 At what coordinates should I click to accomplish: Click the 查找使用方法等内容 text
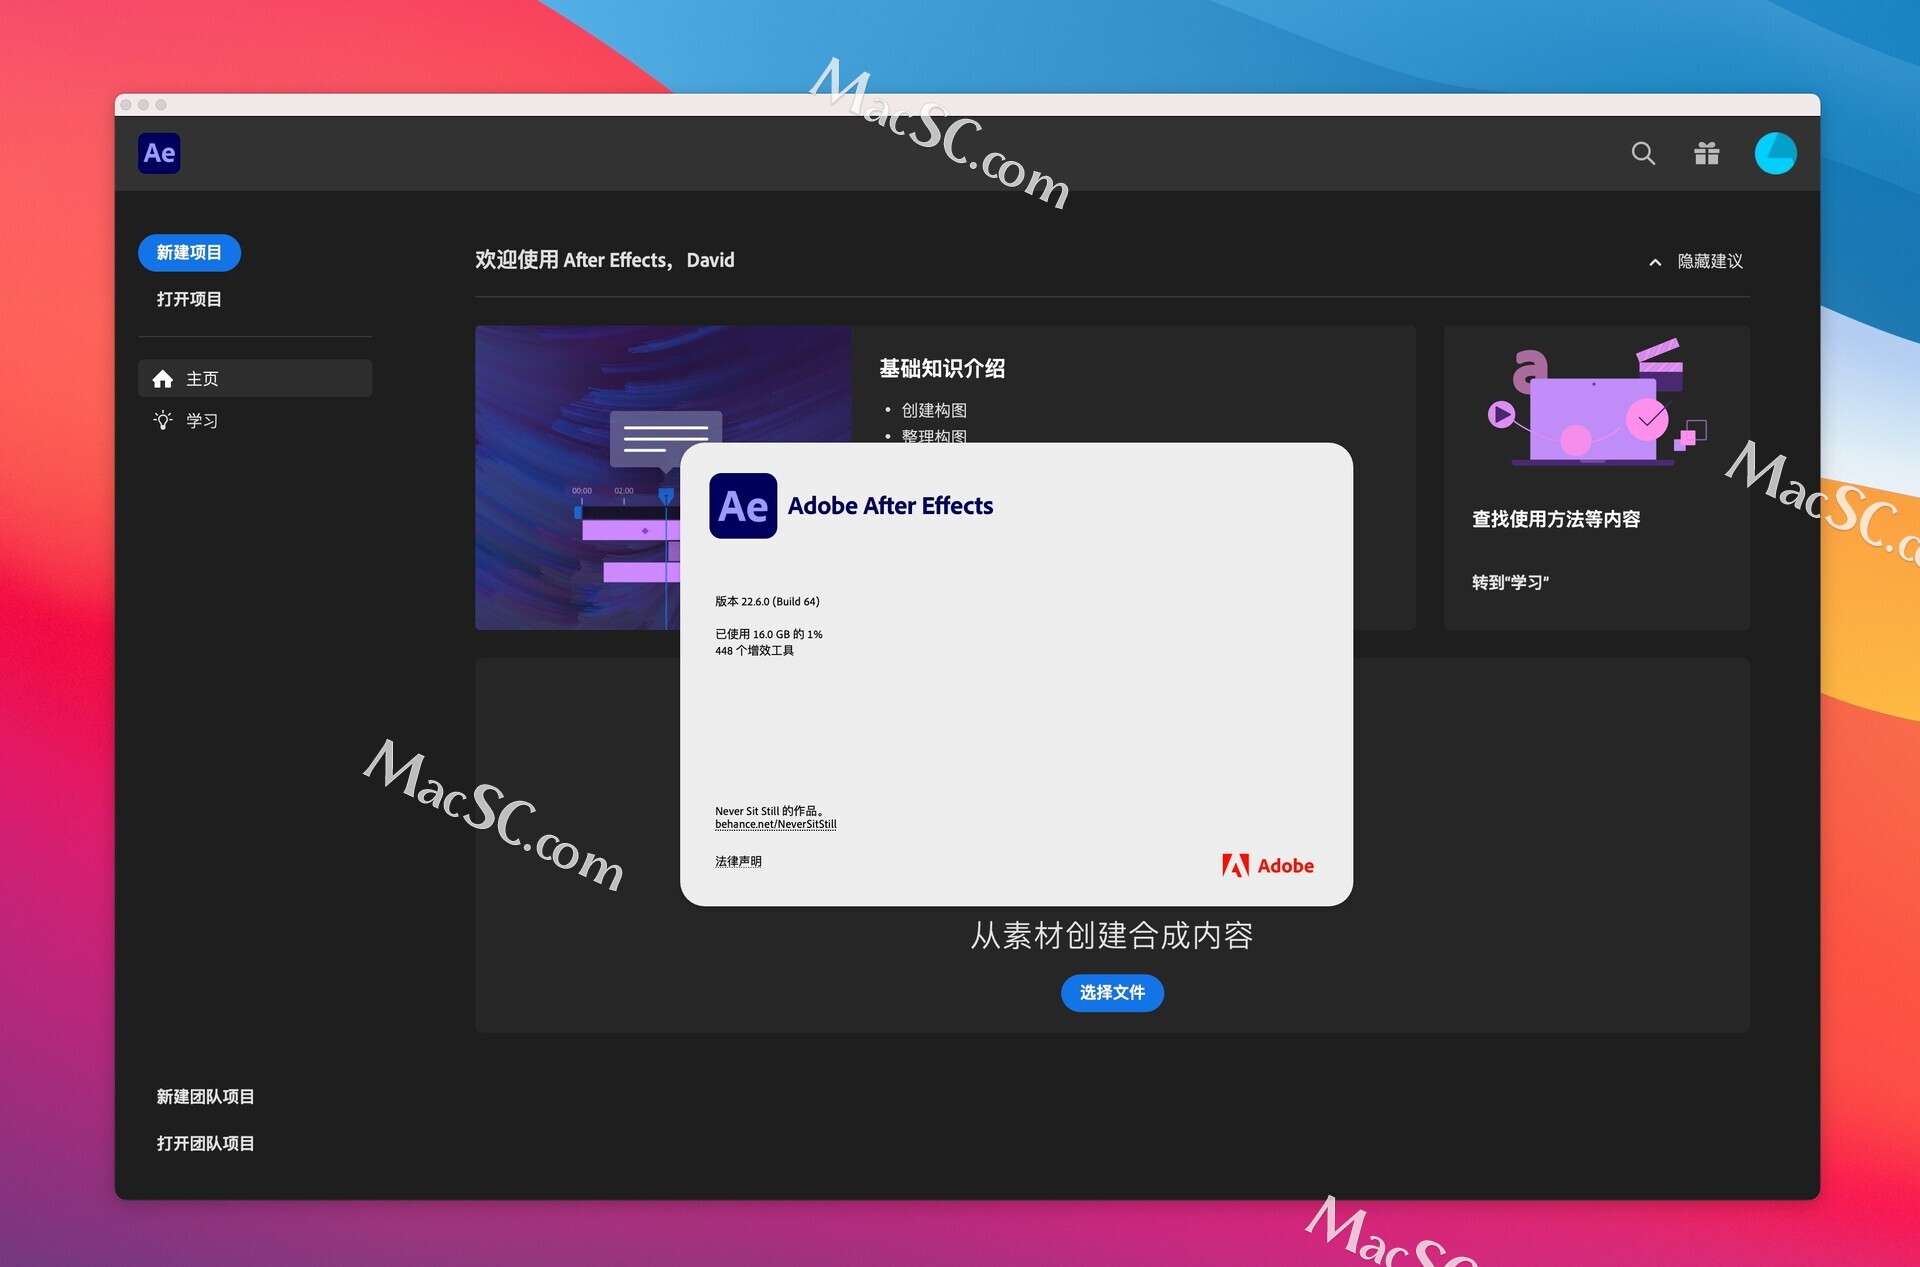click(1556, 519)
